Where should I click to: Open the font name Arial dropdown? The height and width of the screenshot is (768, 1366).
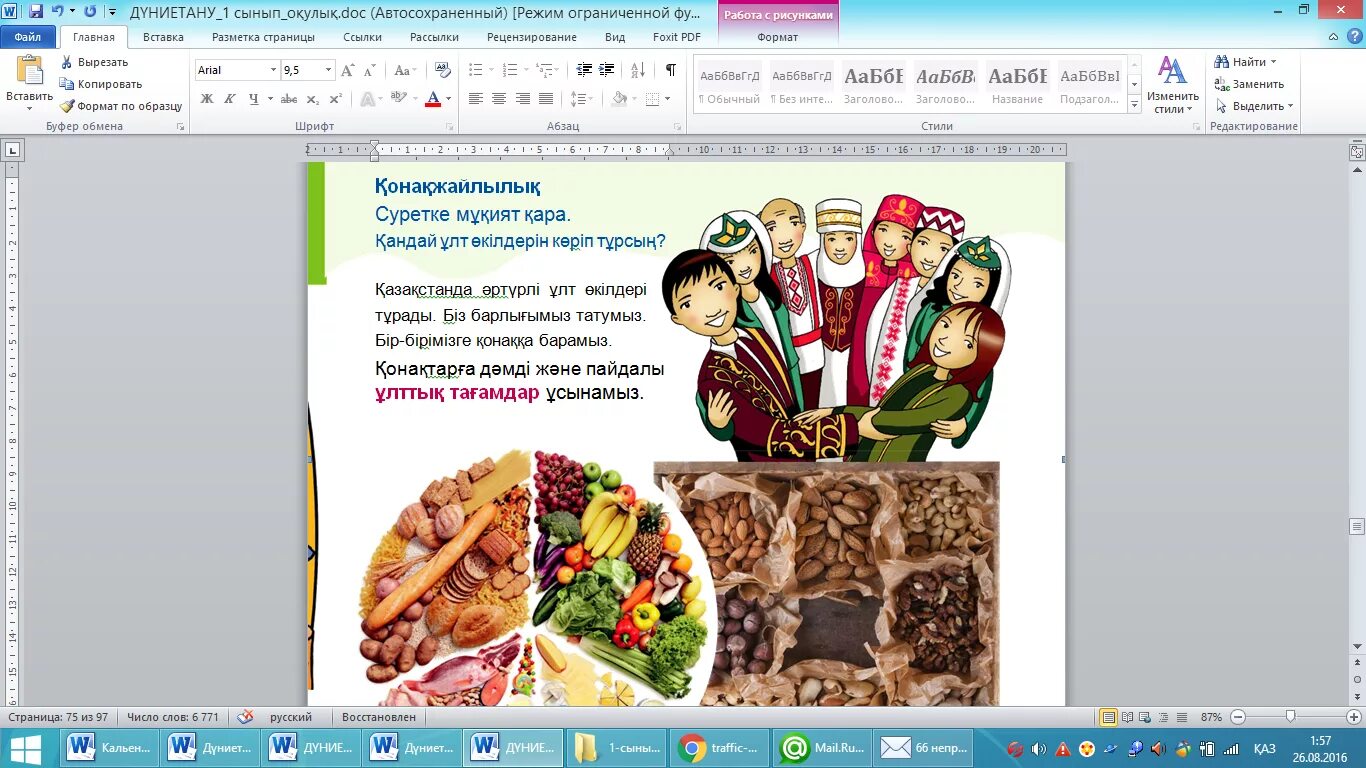[273, 70]
